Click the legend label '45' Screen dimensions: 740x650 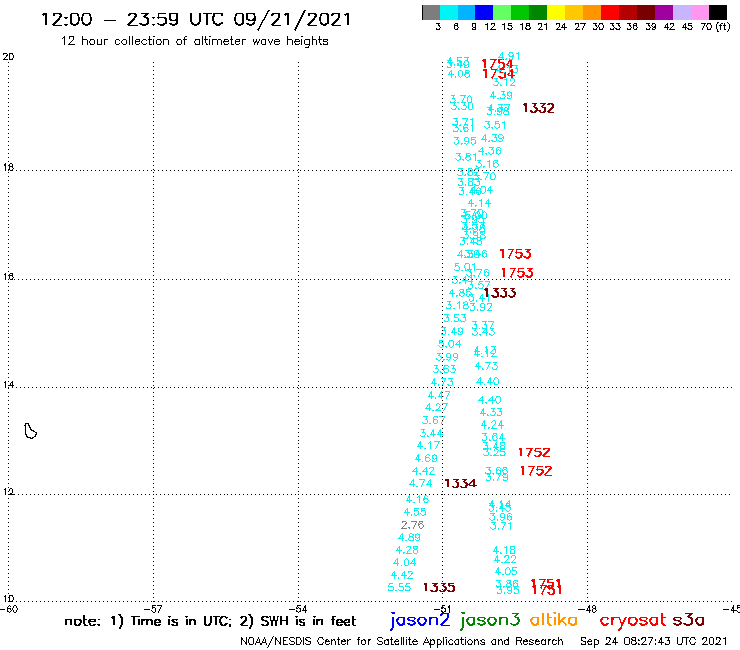[687, 27]
